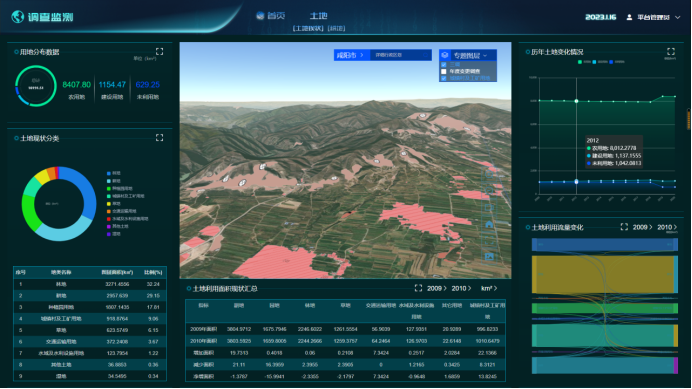Image resolution: width=692 pixels, height=389 pixels.
Task: Change the 2009 year in summary table header
Action: point(436,288)
